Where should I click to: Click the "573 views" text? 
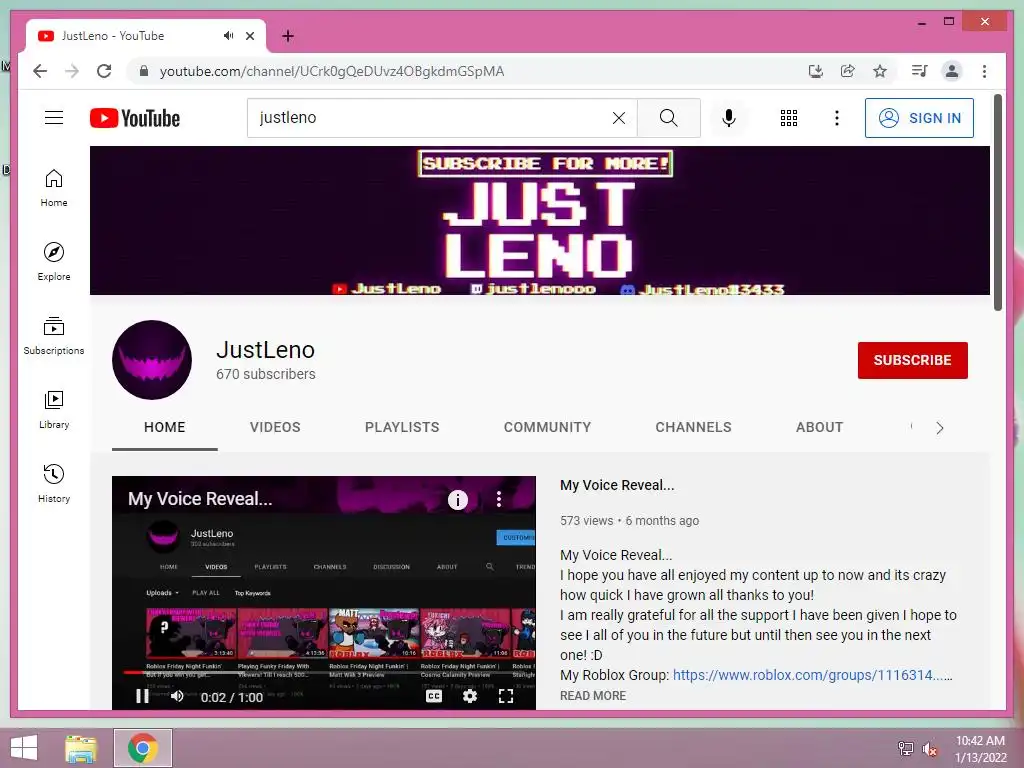(x=586, y=520)
